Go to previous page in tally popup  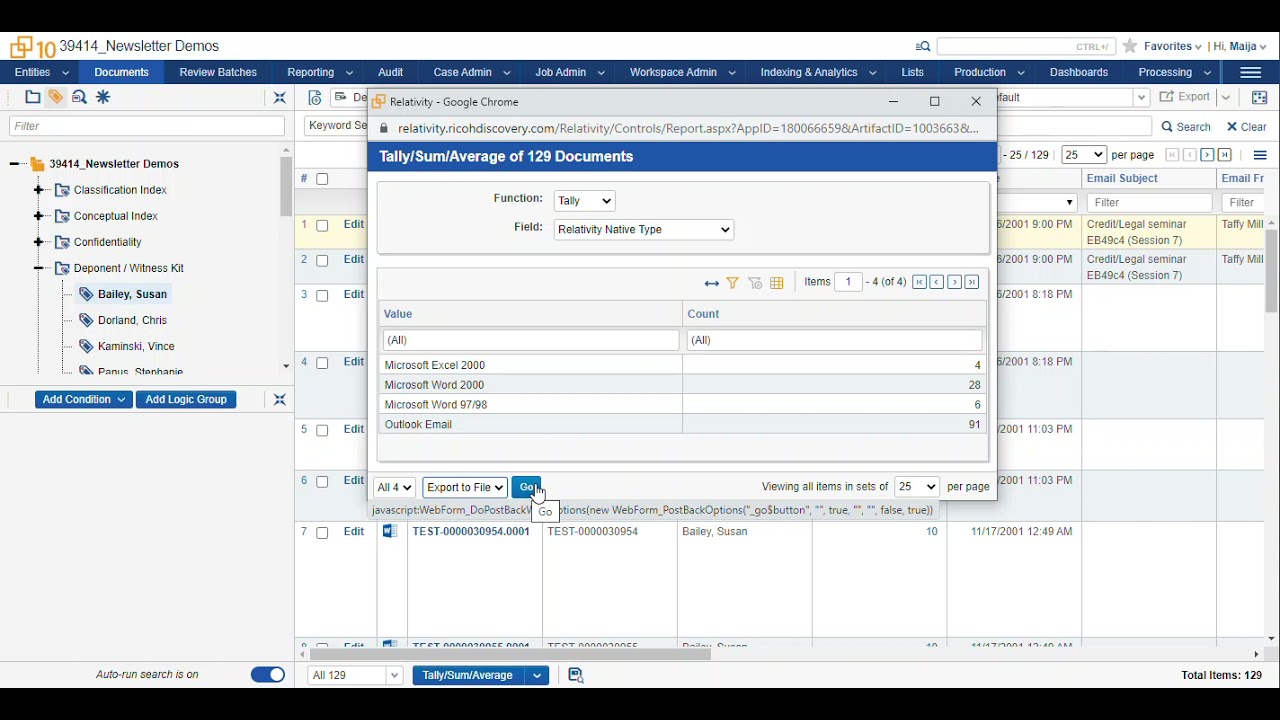[x=937, y=282]
